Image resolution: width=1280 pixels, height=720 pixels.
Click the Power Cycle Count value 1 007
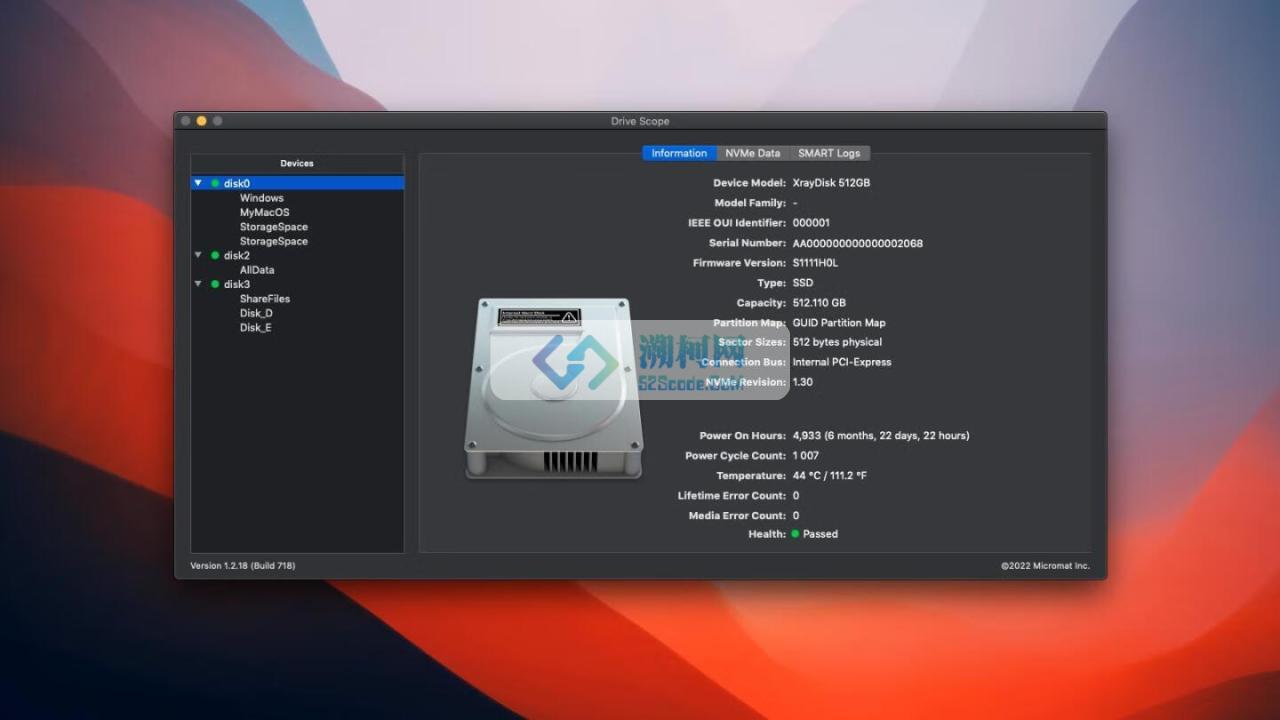click(806, 456)
